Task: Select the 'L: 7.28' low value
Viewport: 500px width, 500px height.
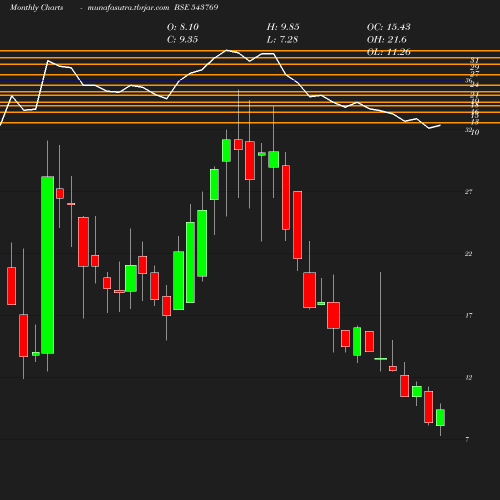Action: point(282,39)
